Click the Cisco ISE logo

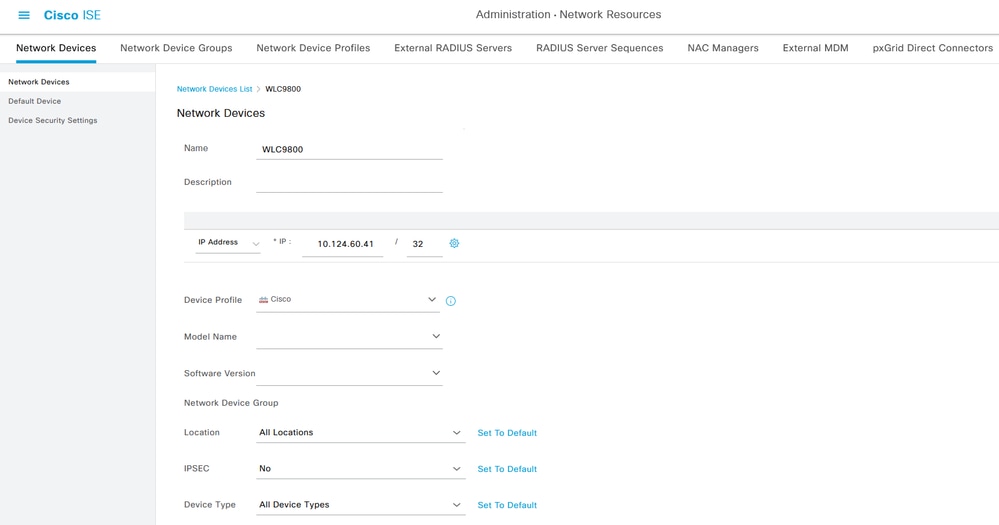click(x=72, y=15)
